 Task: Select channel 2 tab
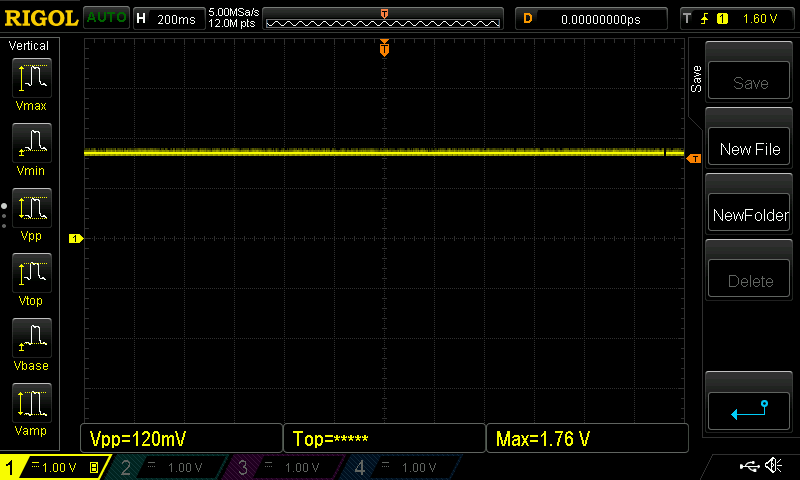(x=166, y=467)
